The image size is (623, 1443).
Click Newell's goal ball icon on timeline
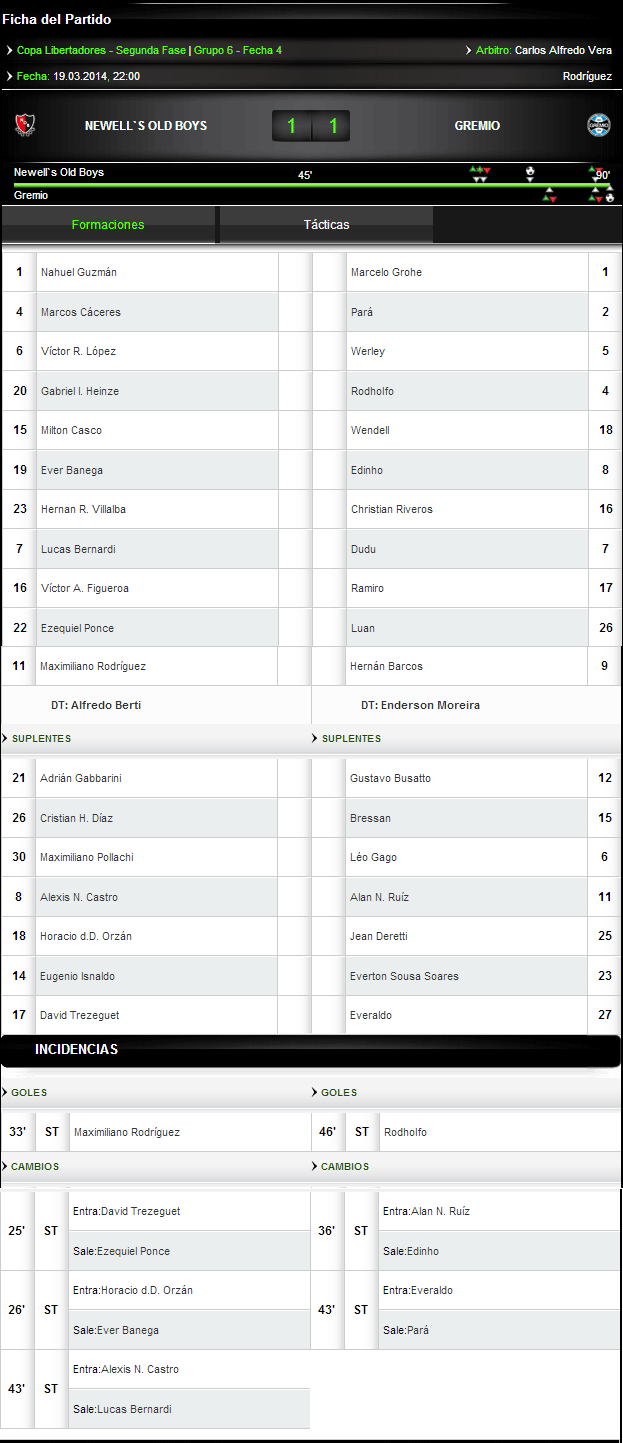530,172
